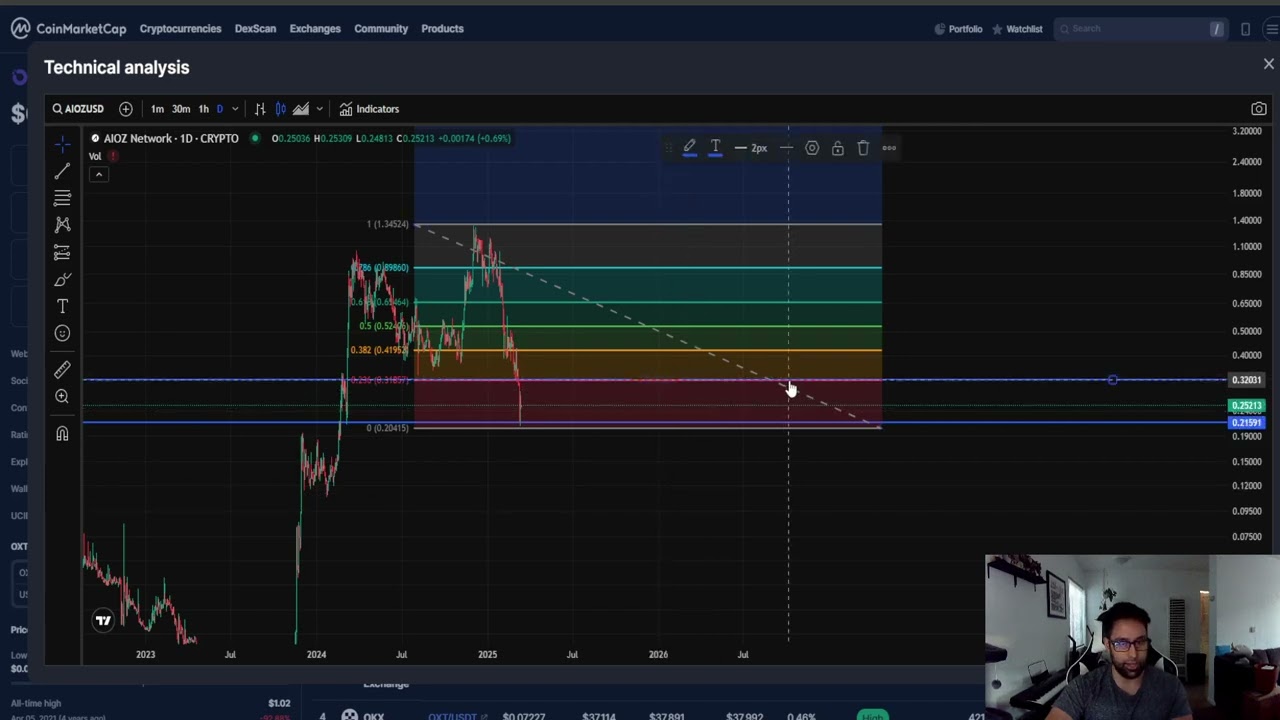
Task: Click the 0.25213 current price label
Action: click(1246, 406)
